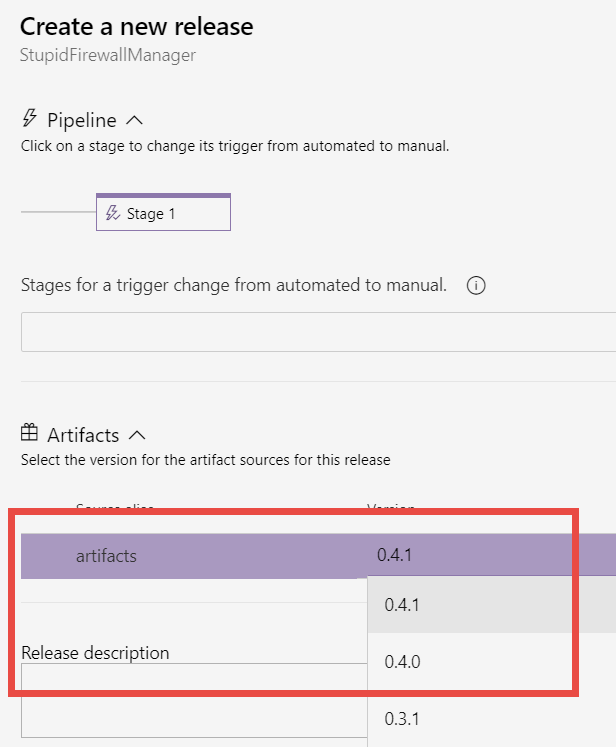616x747 pixels.
Task: Collapse the Artifacts section chevron
Action: [x=137, y=435]
